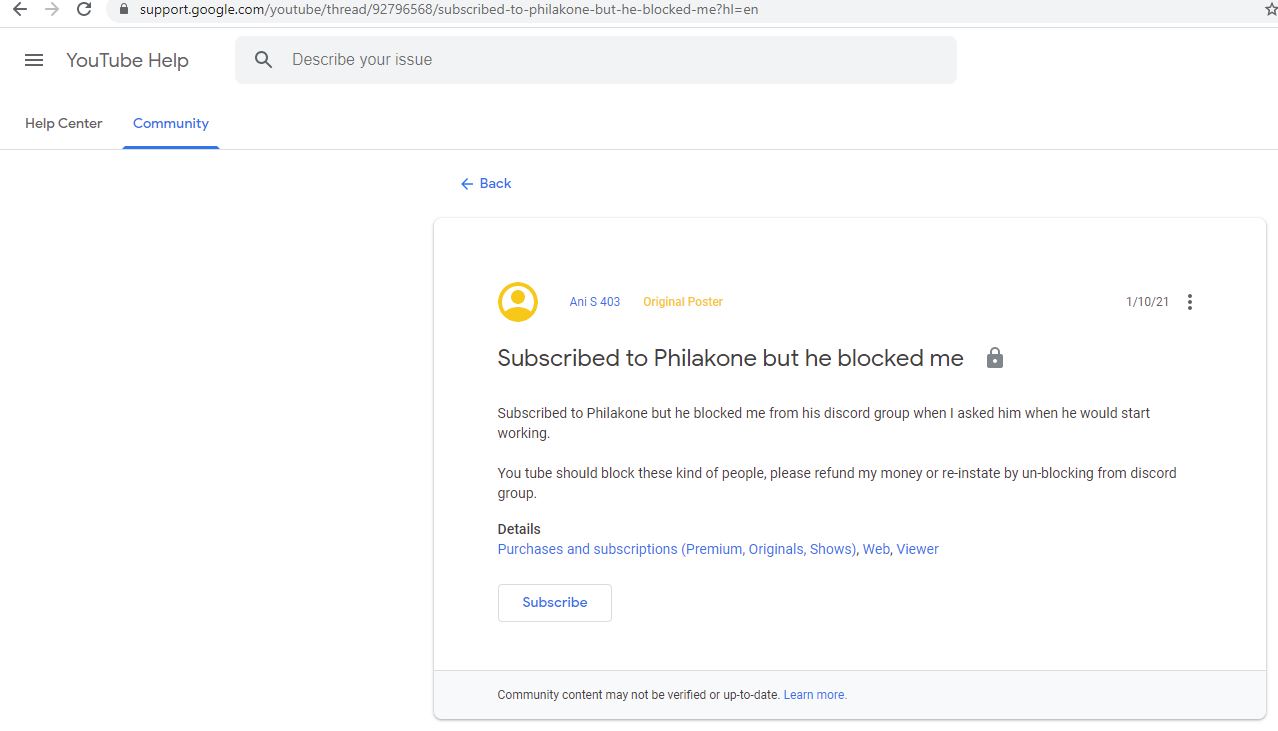Click the Viewer details link

pyautogui.click(x=917, y=549)
